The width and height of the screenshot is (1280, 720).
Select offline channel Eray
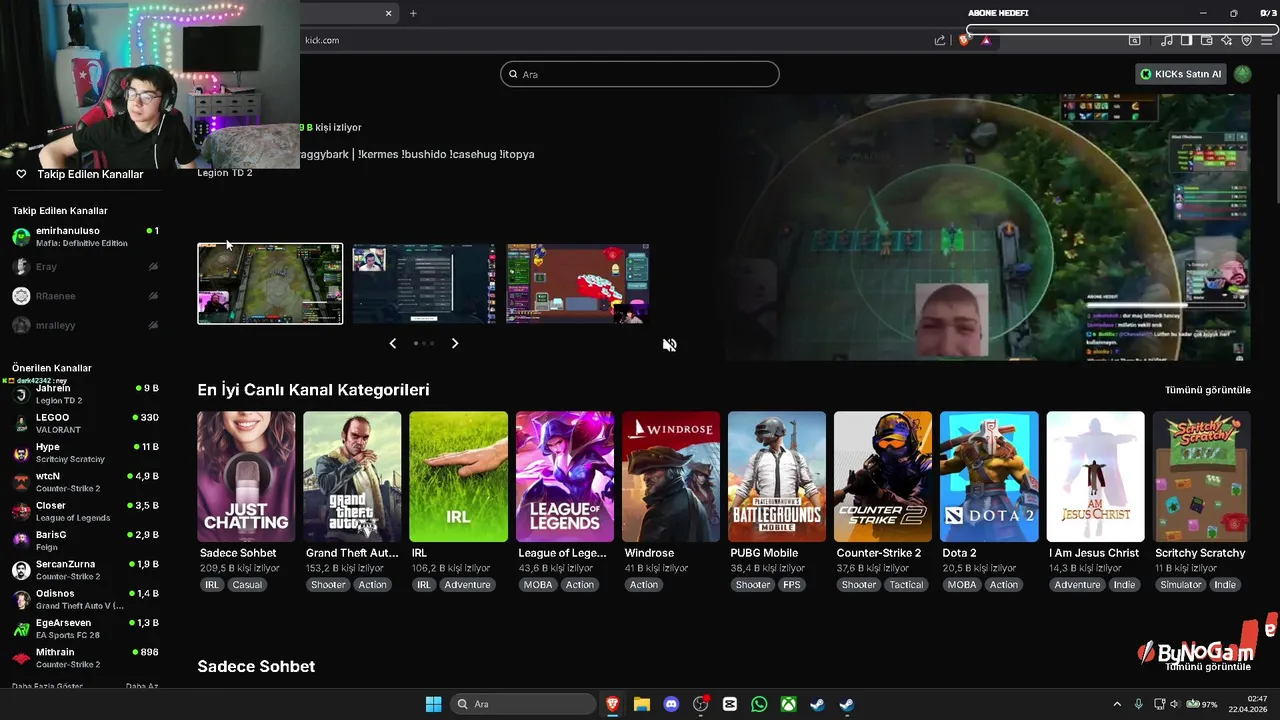point(85,267)
